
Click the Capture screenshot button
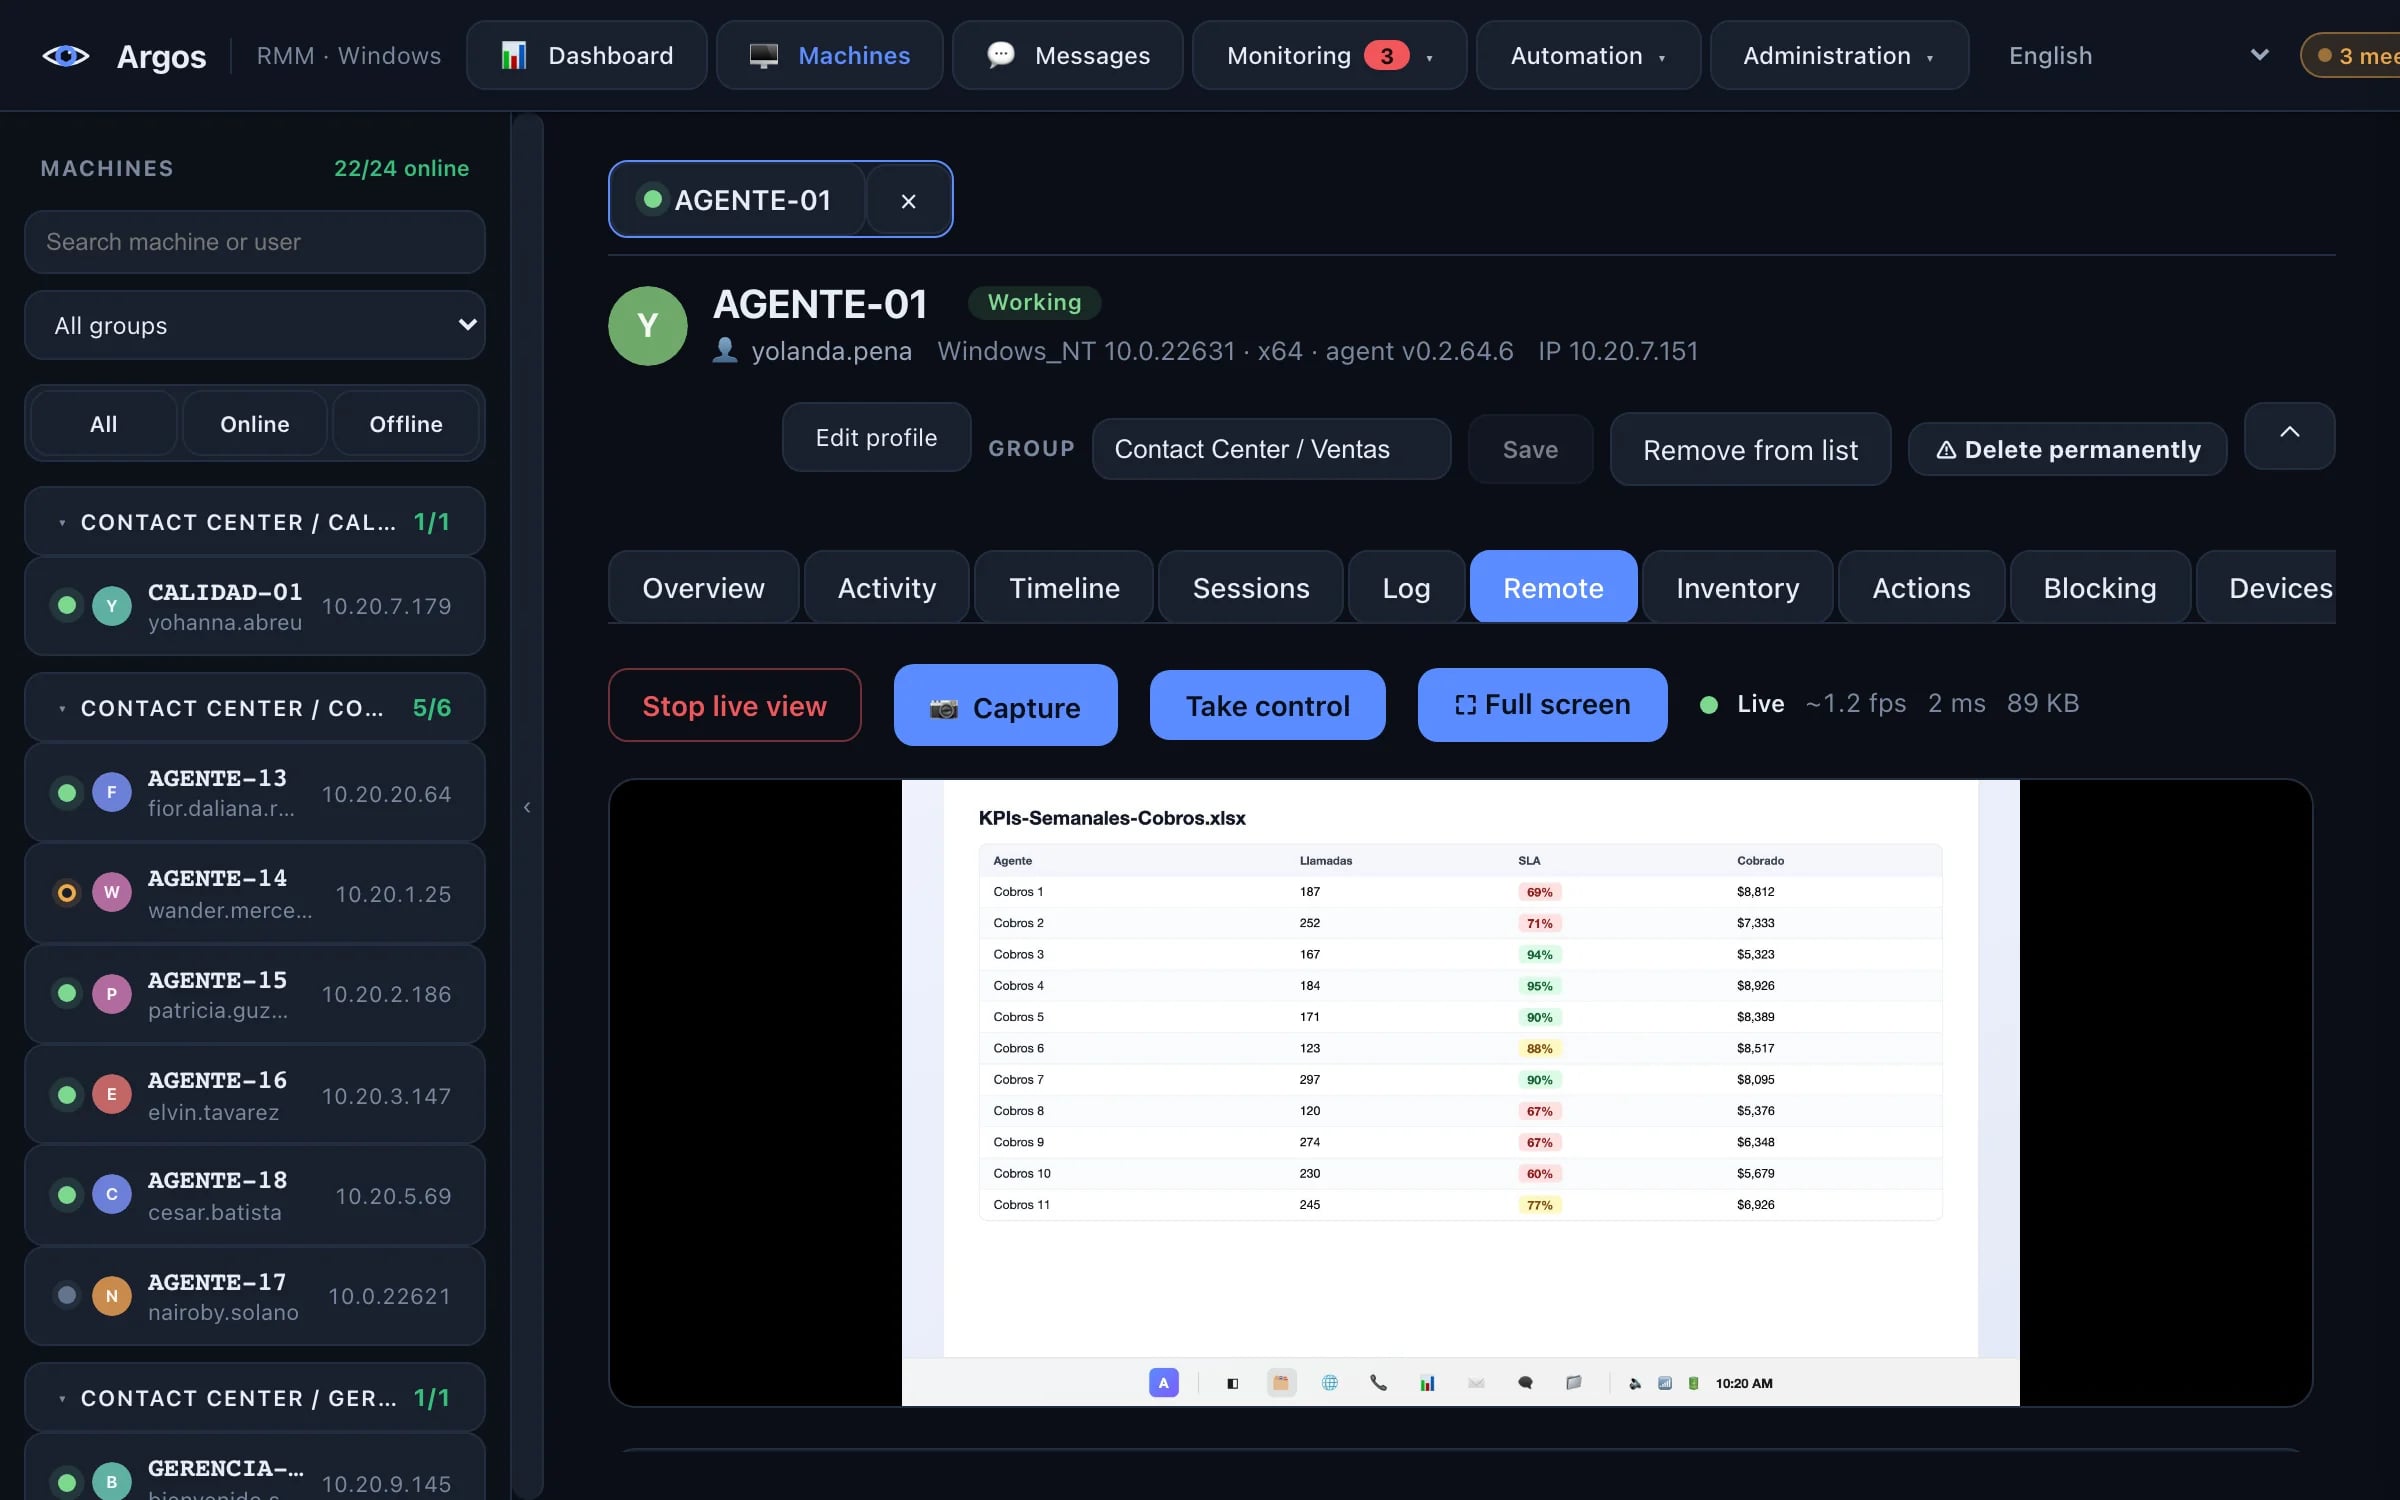tap(1005, 705)
